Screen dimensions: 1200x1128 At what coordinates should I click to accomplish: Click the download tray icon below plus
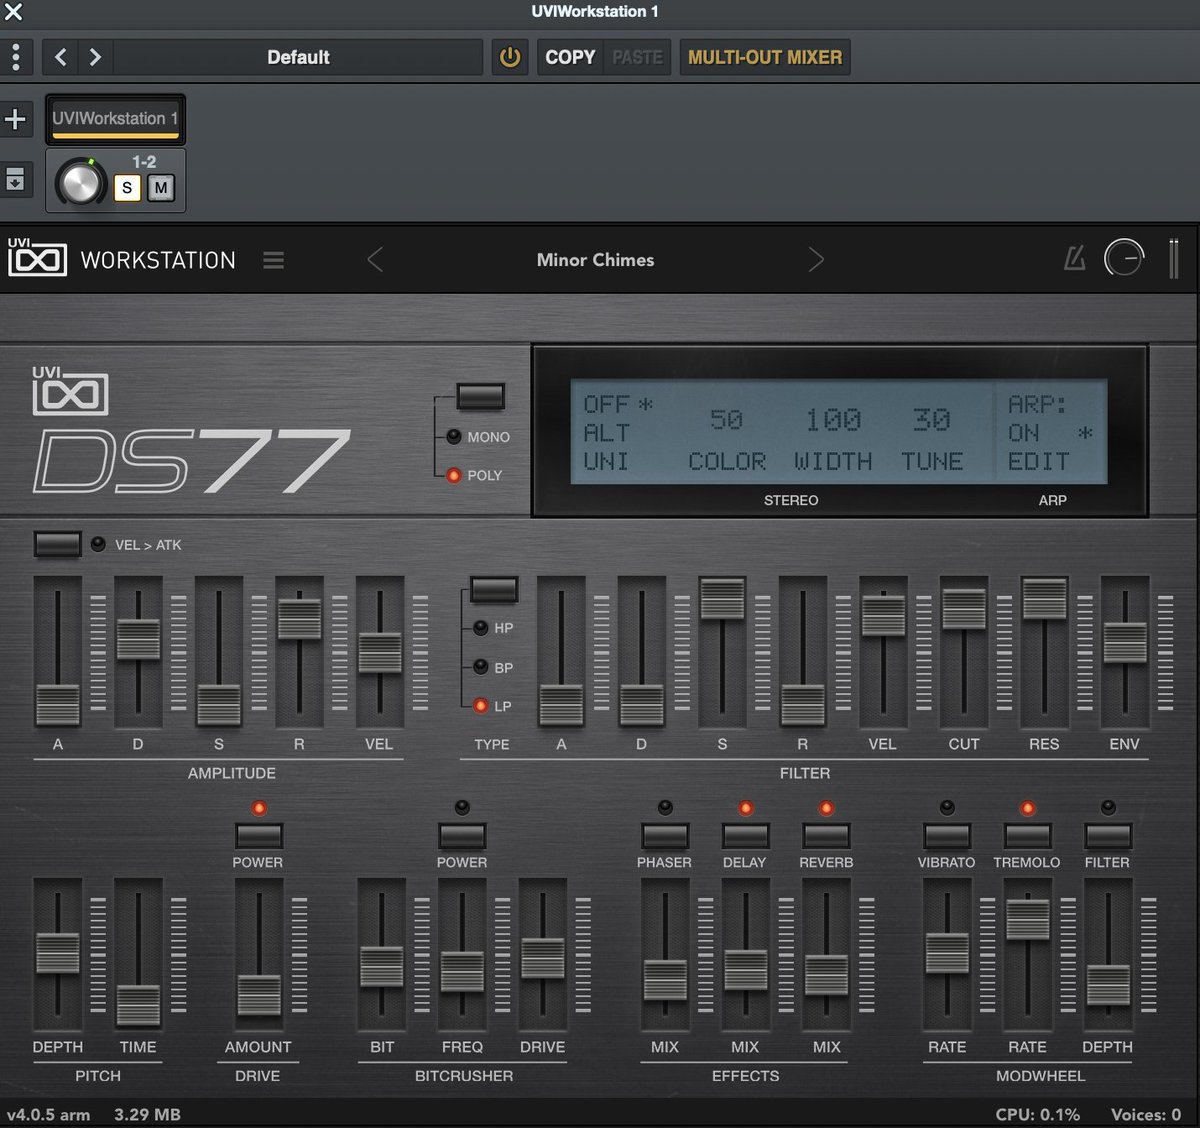15,180
